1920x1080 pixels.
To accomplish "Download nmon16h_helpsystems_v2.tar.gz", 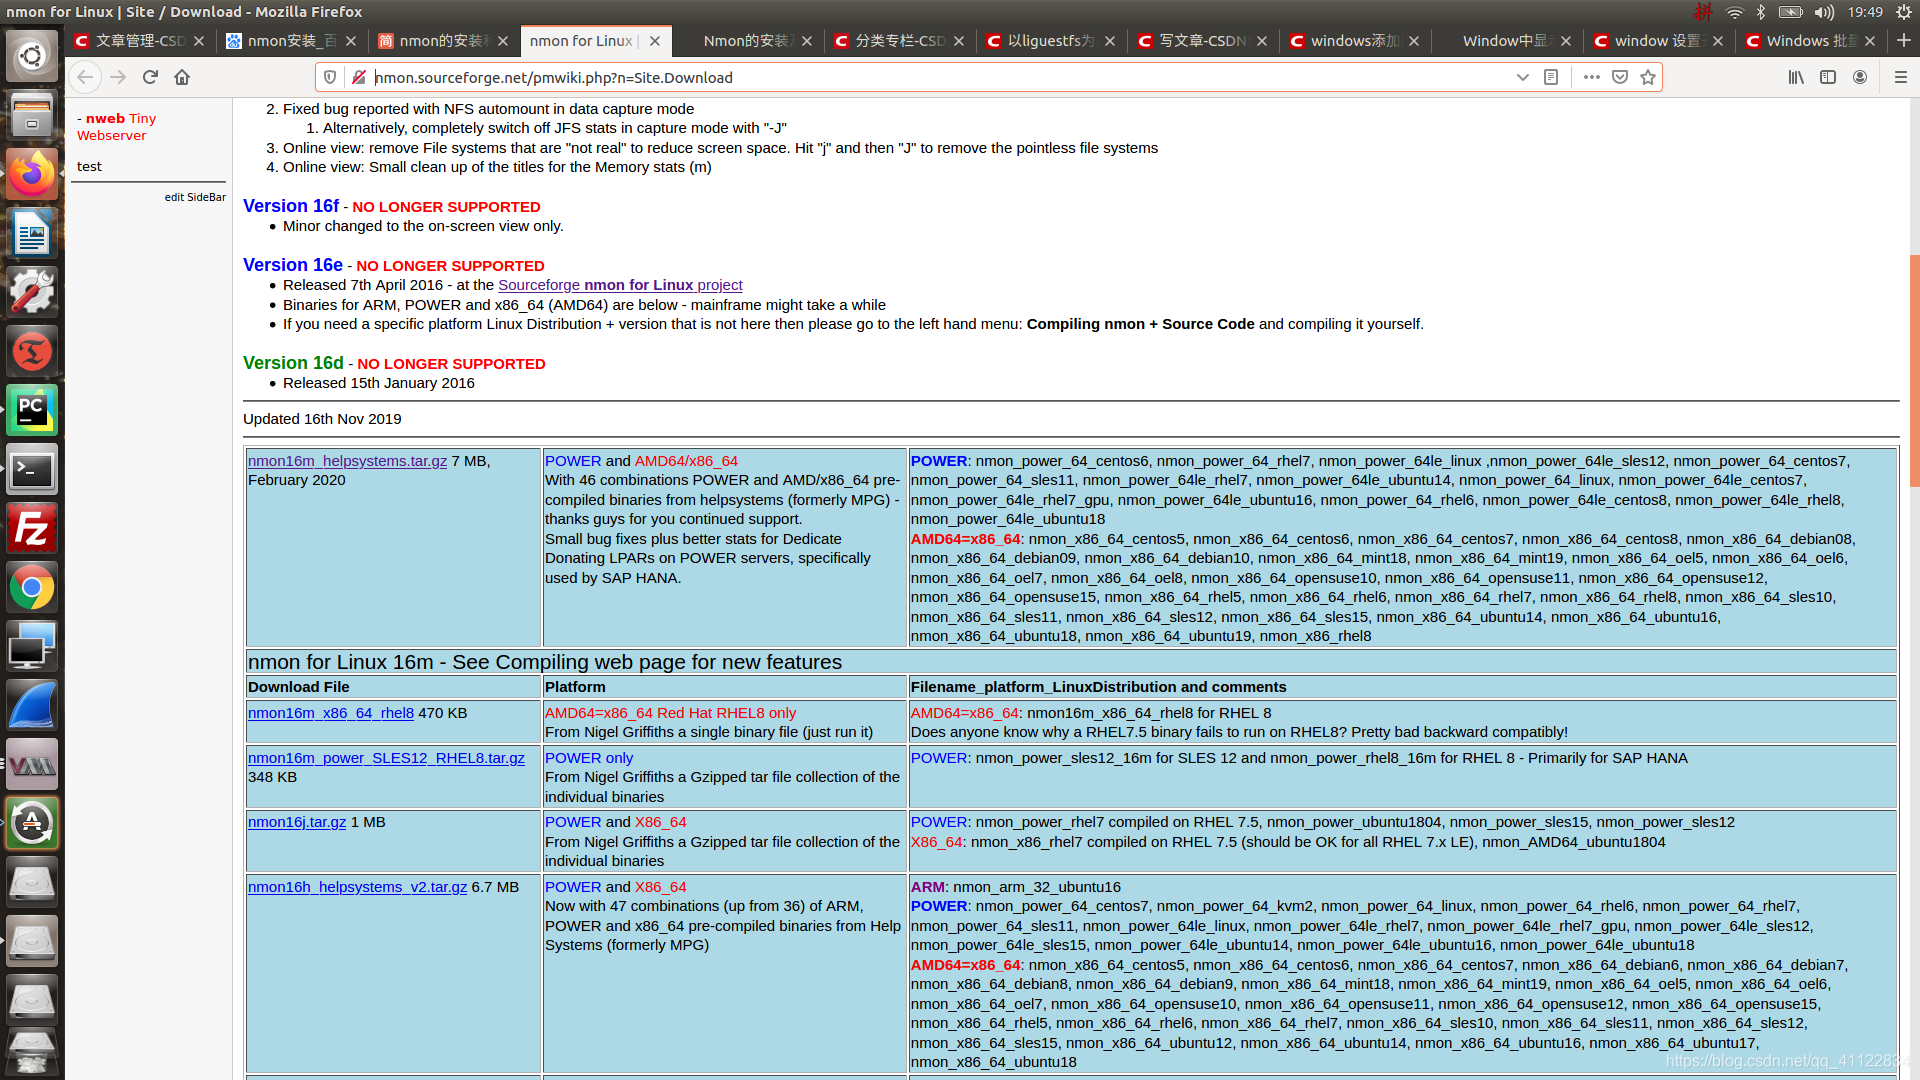I will pos(357,887).
